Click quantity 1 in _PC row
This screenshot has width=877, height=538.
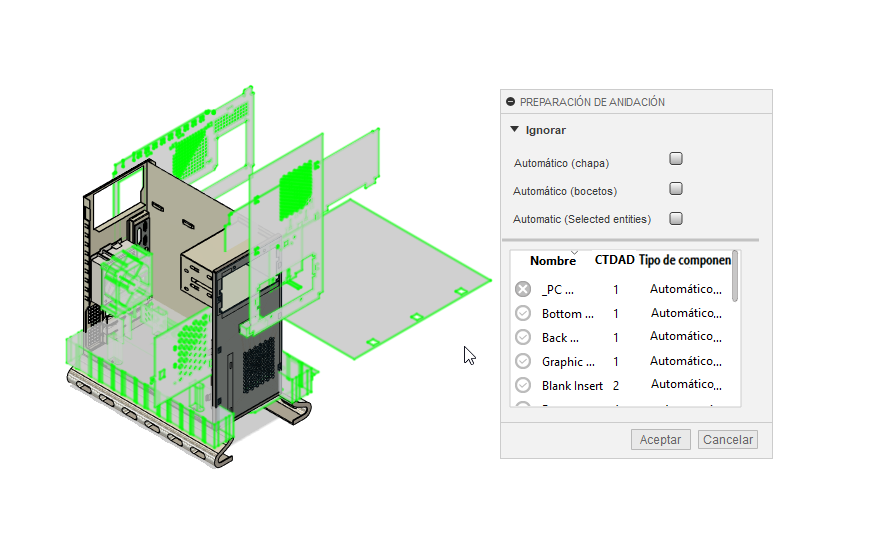pos(616,290)
